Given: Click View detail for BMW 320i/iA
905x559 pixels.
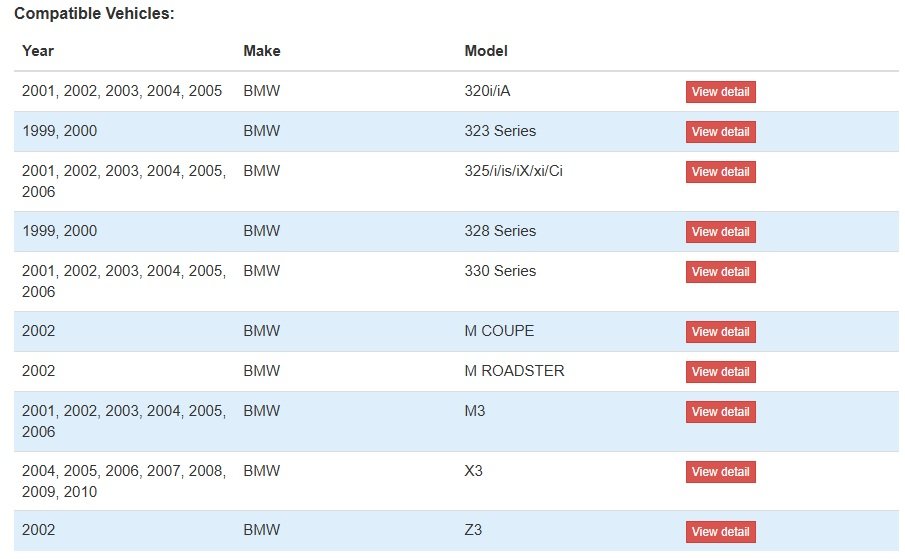Looking at the screenshot, I should (x=720, y=92).
